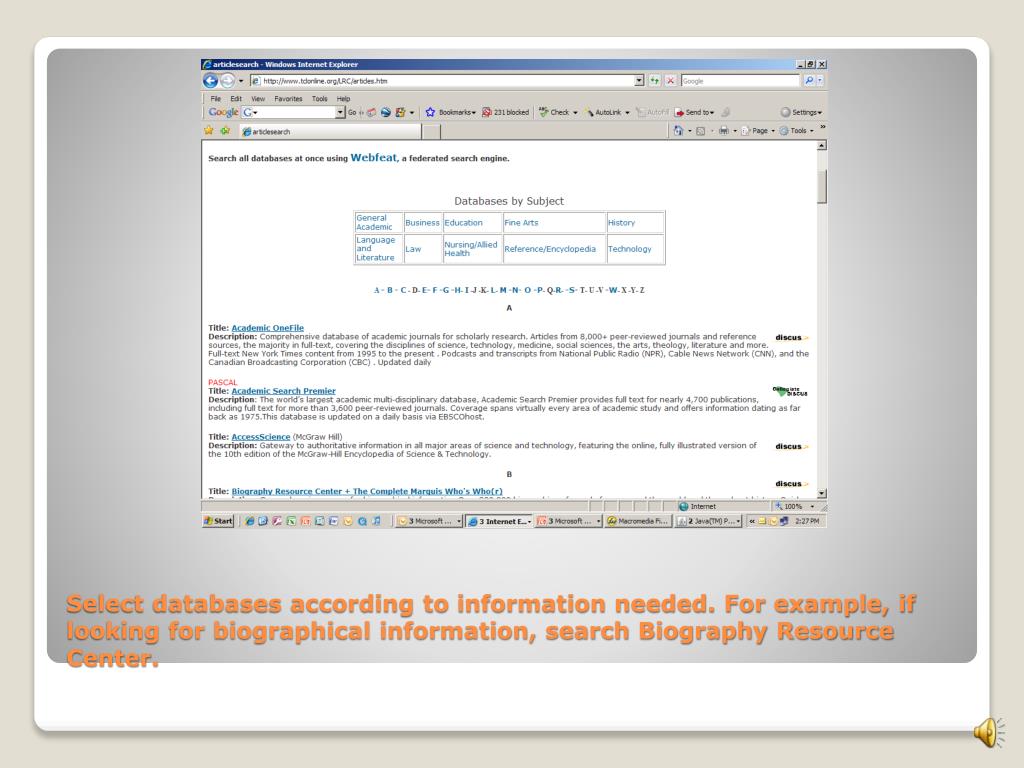1024x768 pixels.
Task: Open the Law subject link
Action: (x=413, y=249)
